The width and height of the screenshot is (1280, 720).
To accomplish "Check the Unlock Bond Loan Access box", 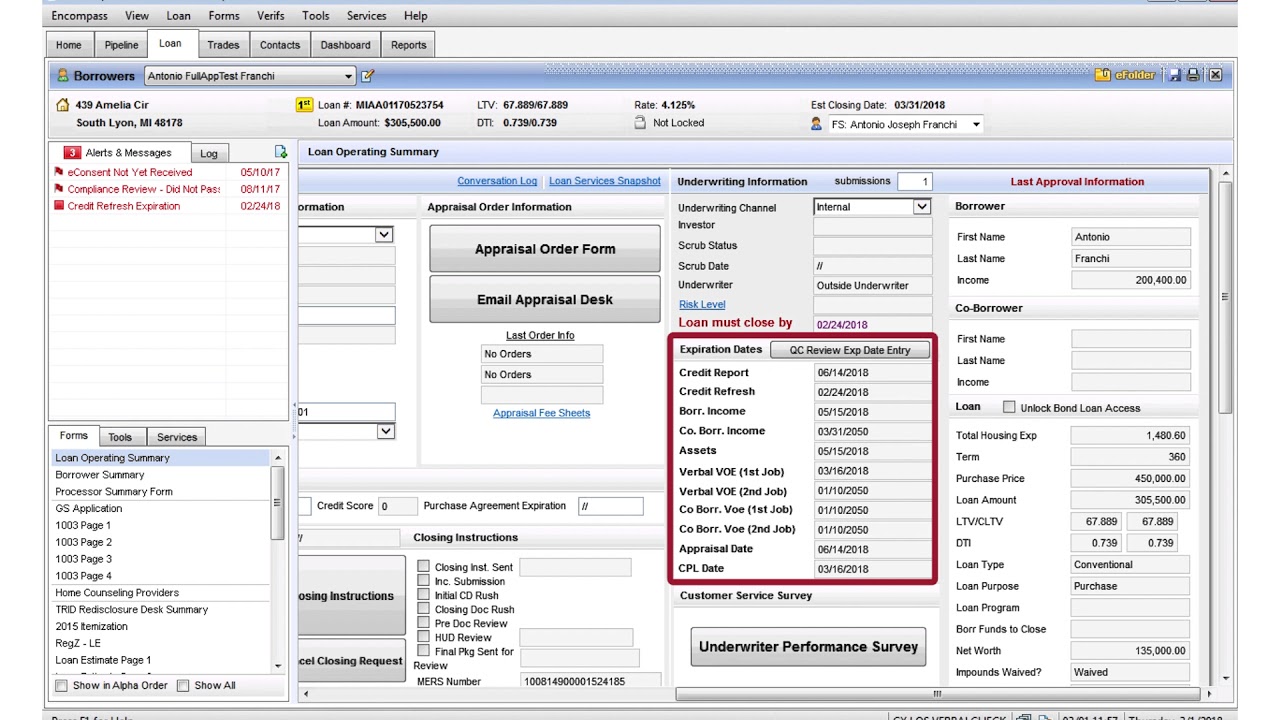I will (x=1009, y=407).
